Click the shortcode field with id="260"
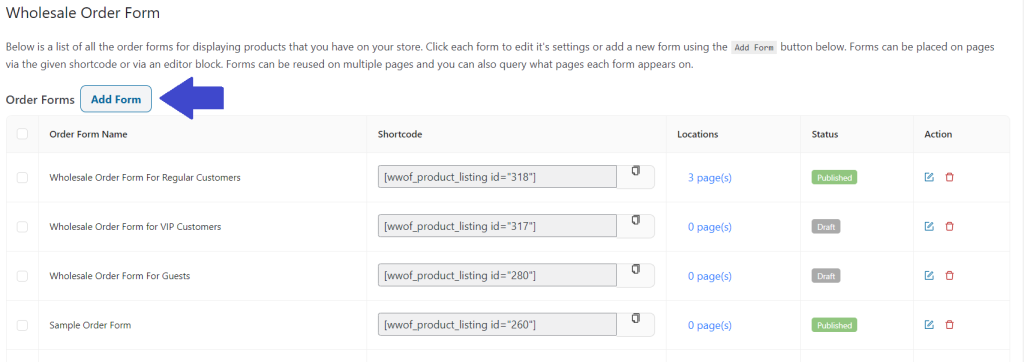Image resolution: width=1024 pixels, height=362 pixels. (x=497, y=325)
